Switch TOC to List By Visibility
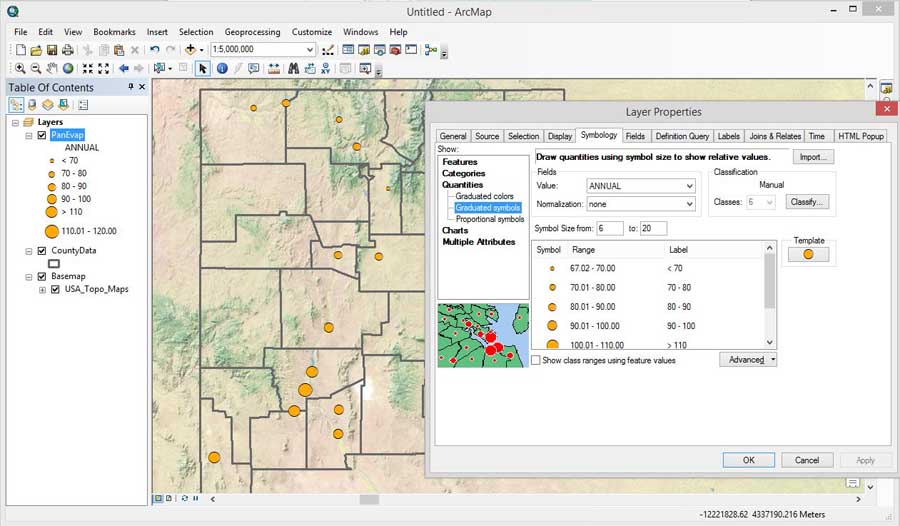900x526 pixels. point(48,105)
